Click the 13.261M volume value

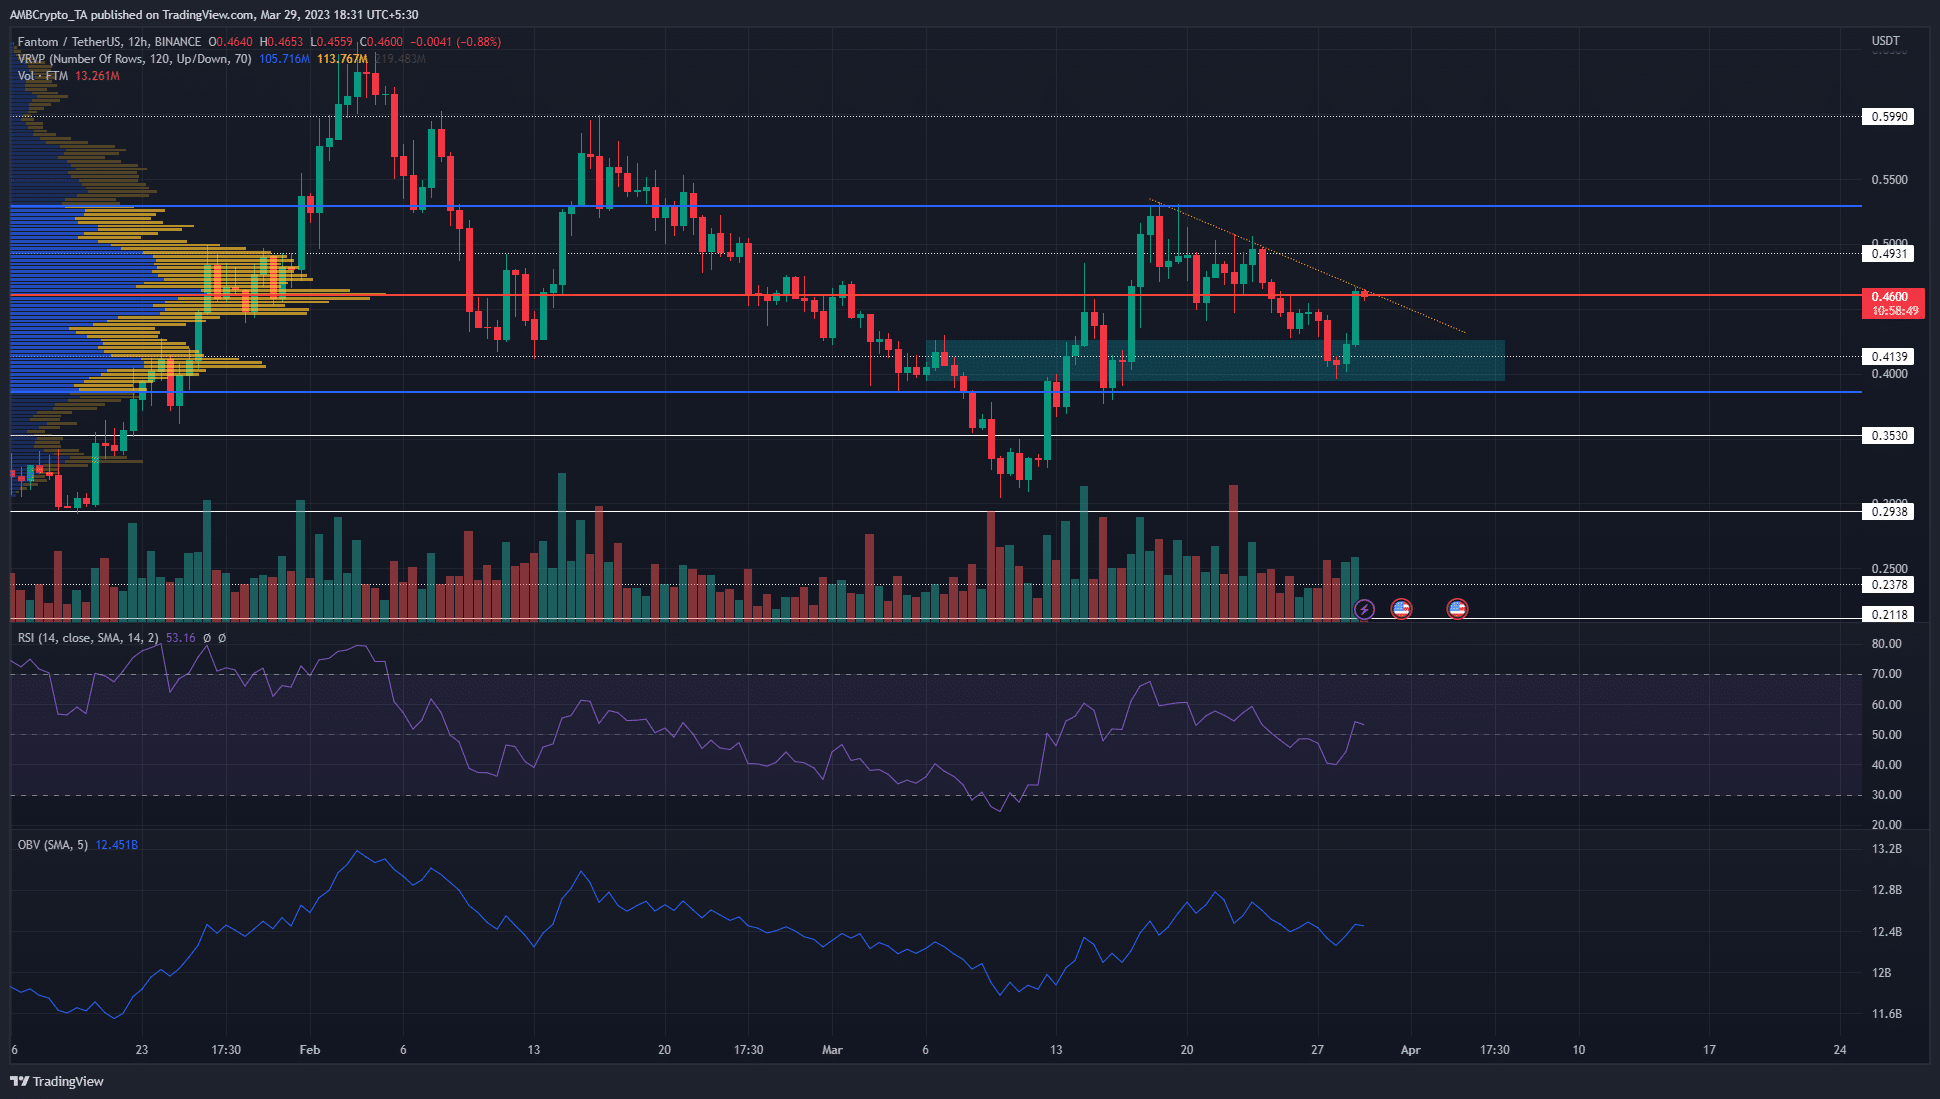[x=97, y=76]
